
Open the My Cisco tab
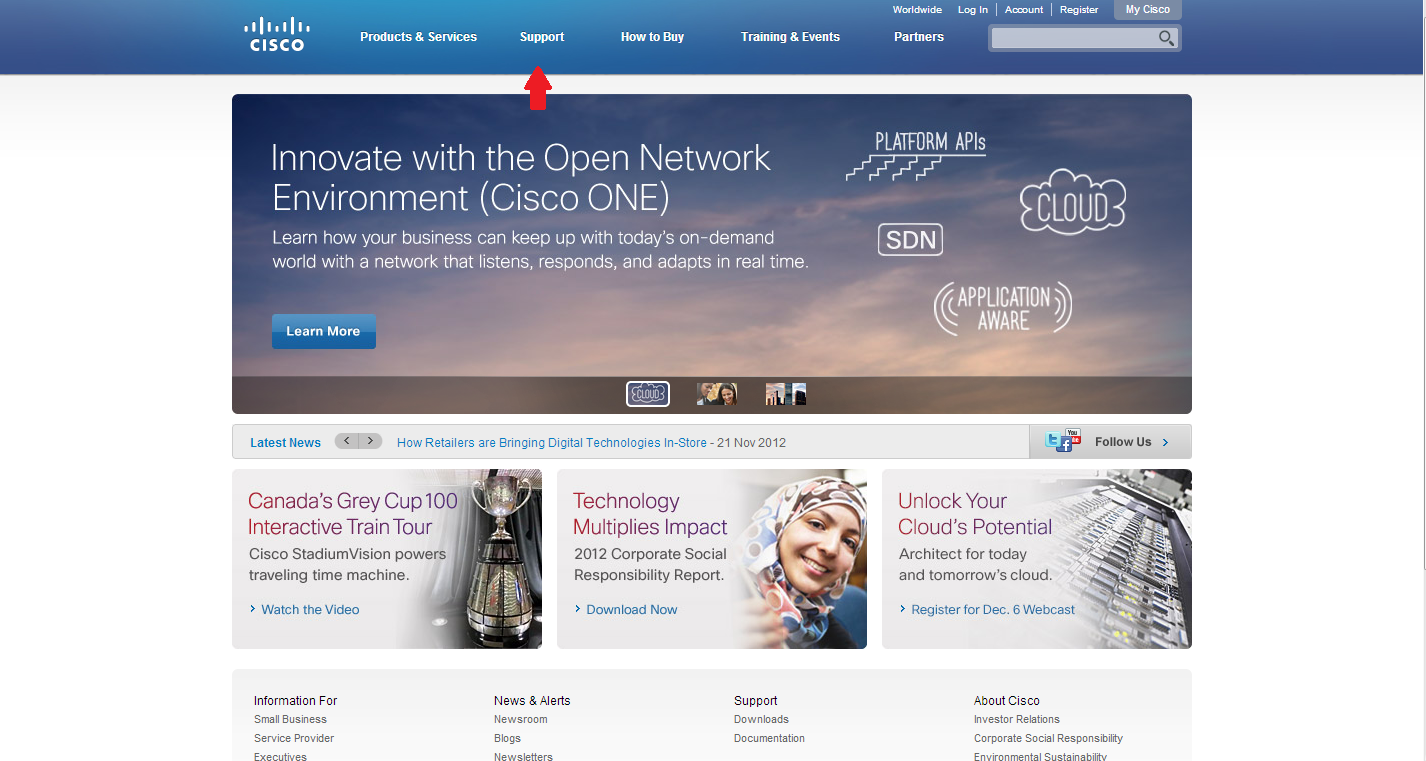click(x=1148, y=10)
